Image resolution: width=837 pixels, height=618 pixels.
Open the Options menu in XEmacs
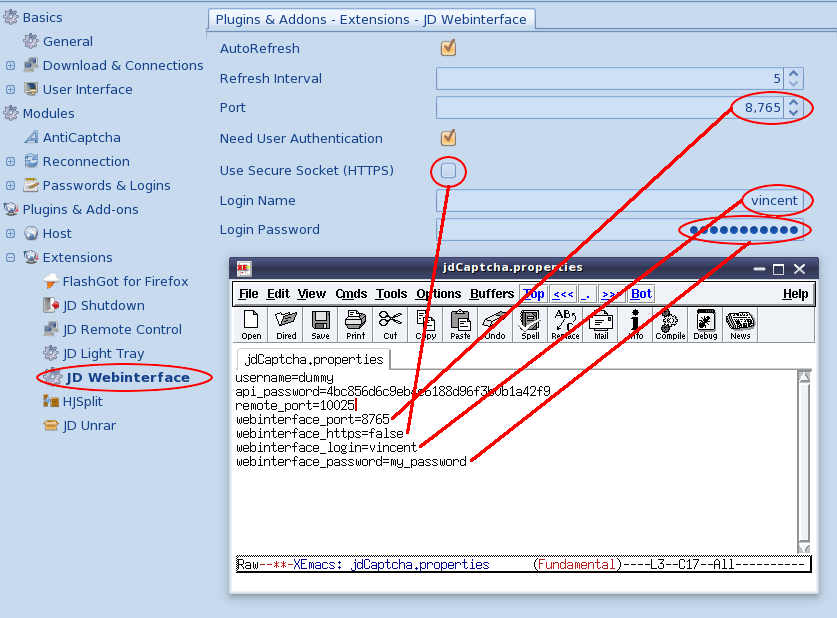coord(438,294)
